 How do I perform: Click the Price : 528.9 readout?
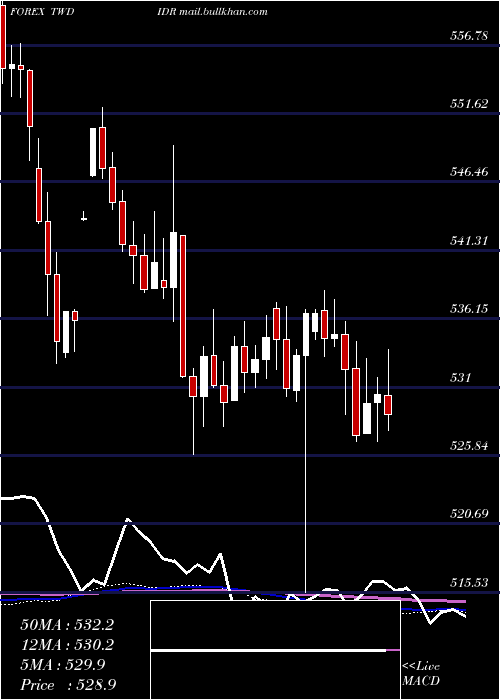coord(67,685)
